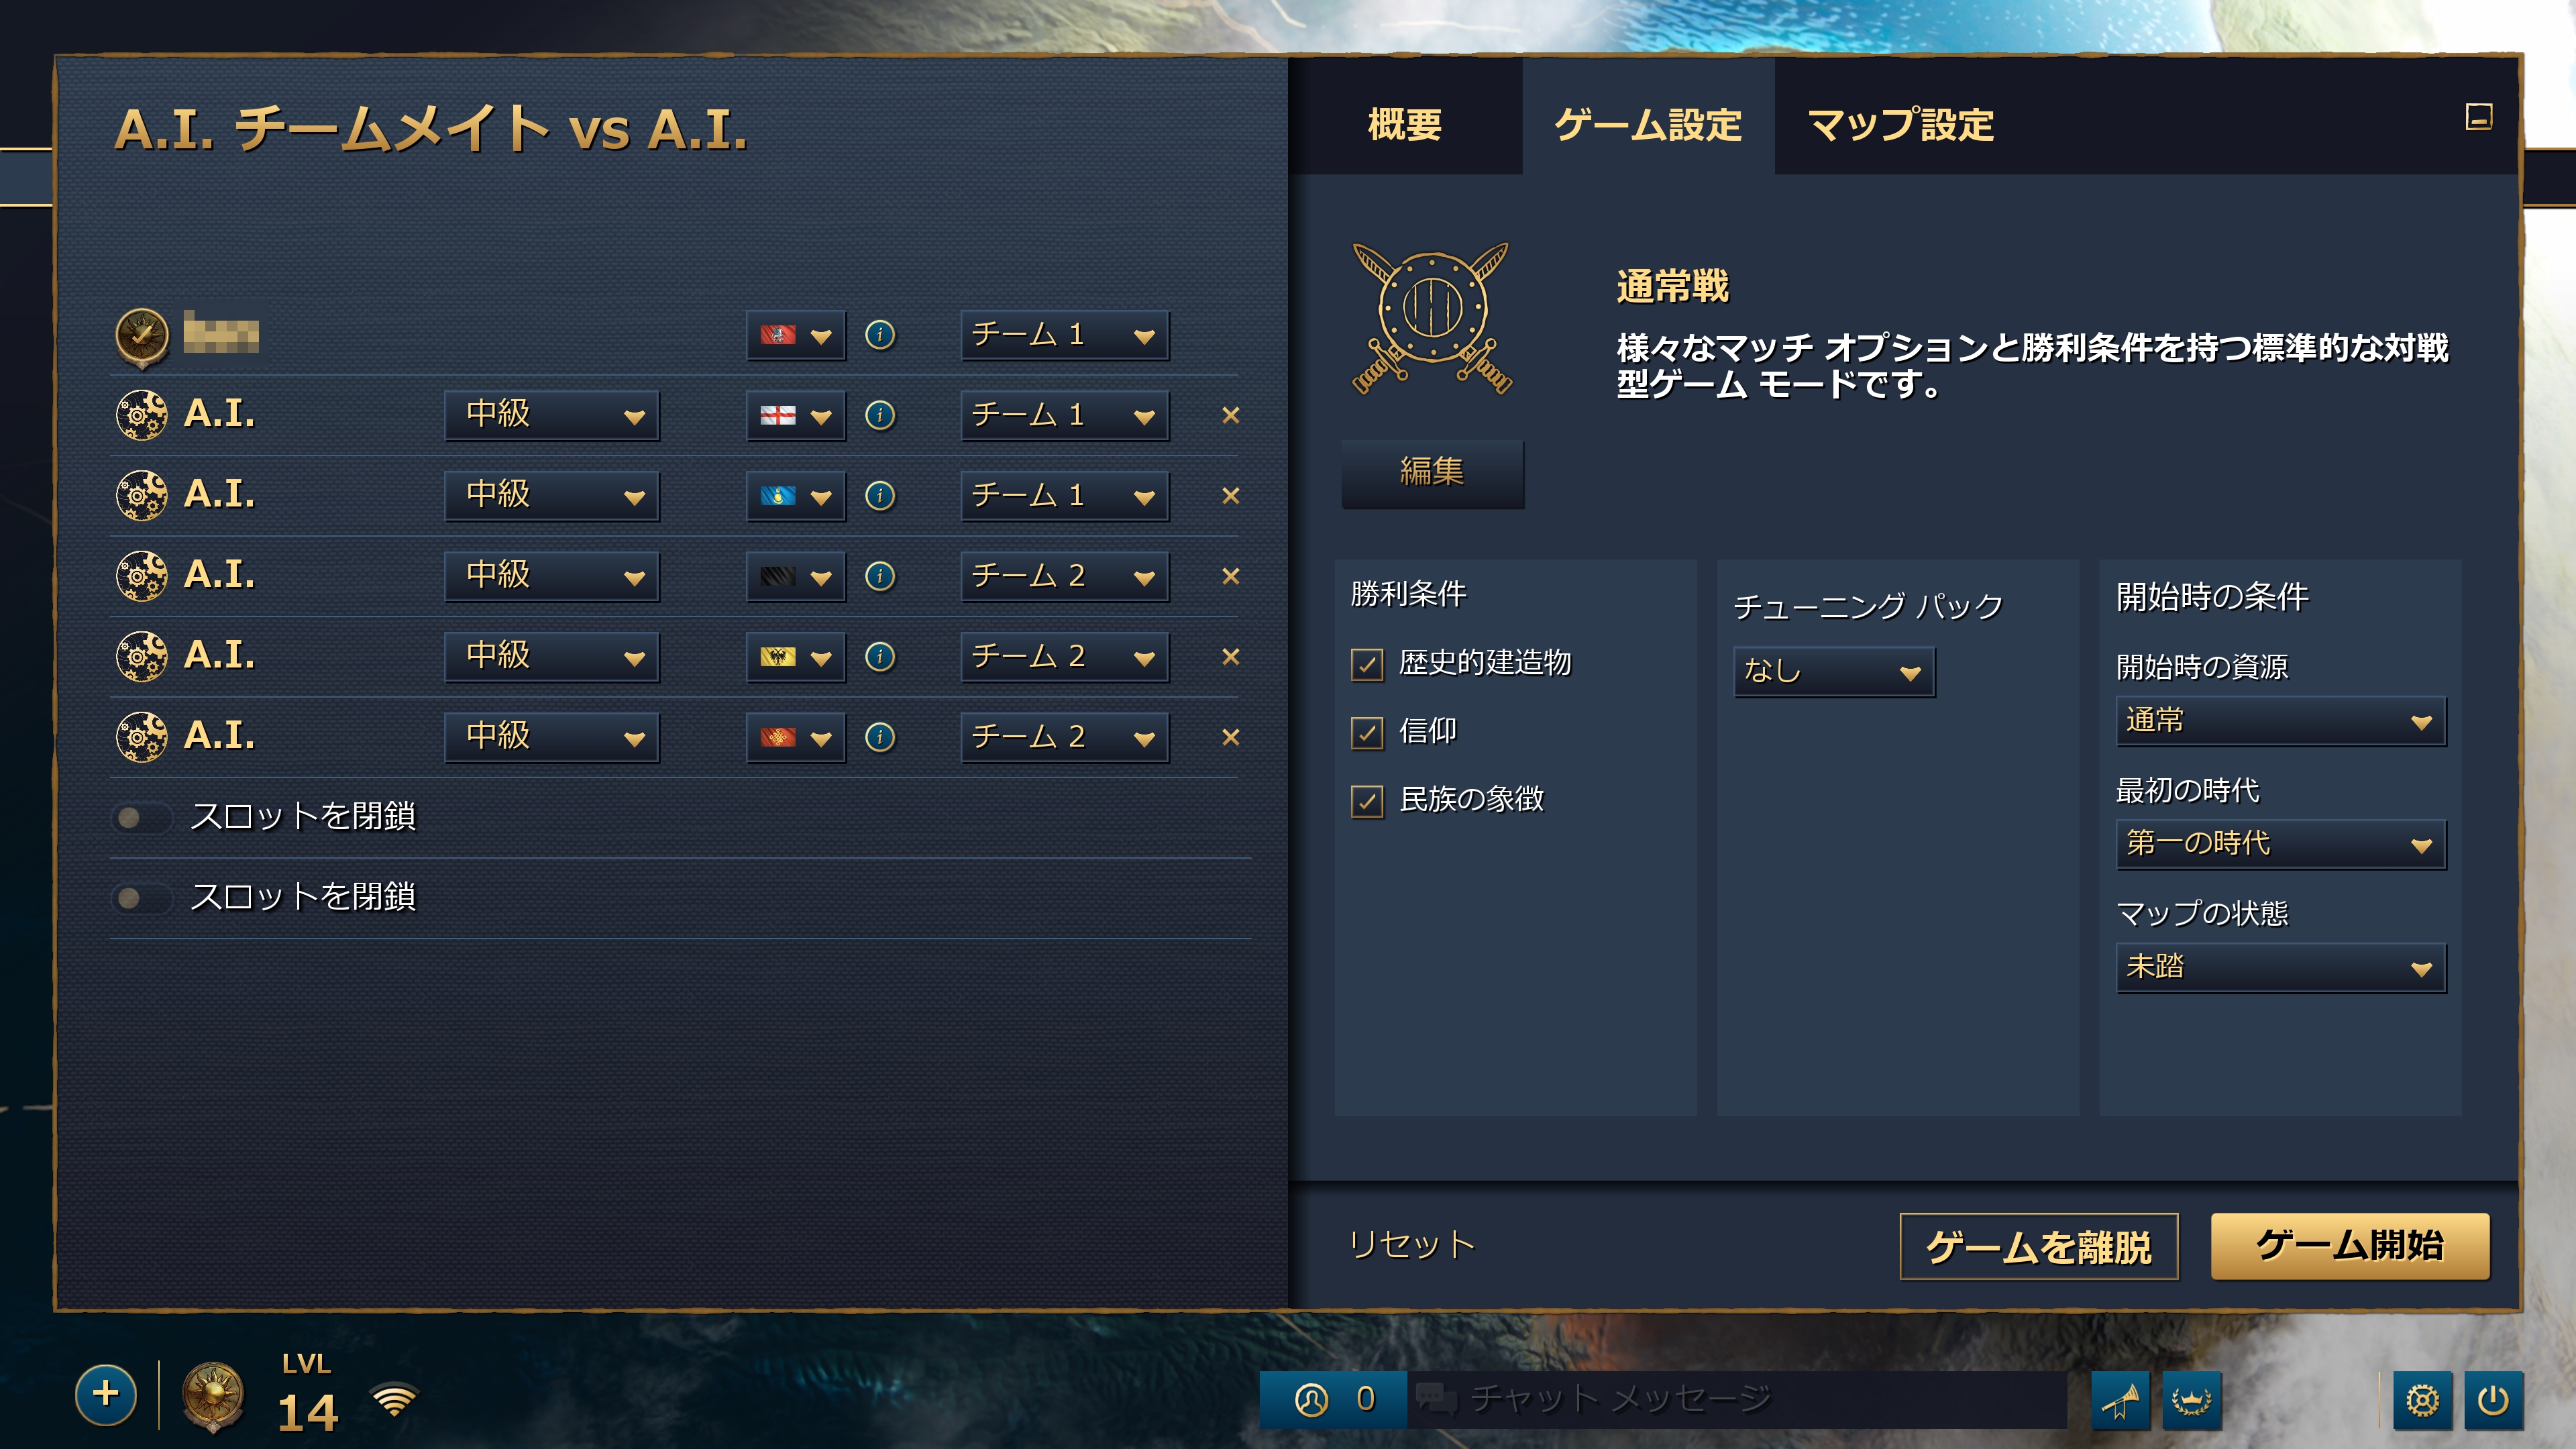Open the 概要 tab
Image resolution: width=2576 pixels, height=1449 pixels.
(x=1405, y=125)
